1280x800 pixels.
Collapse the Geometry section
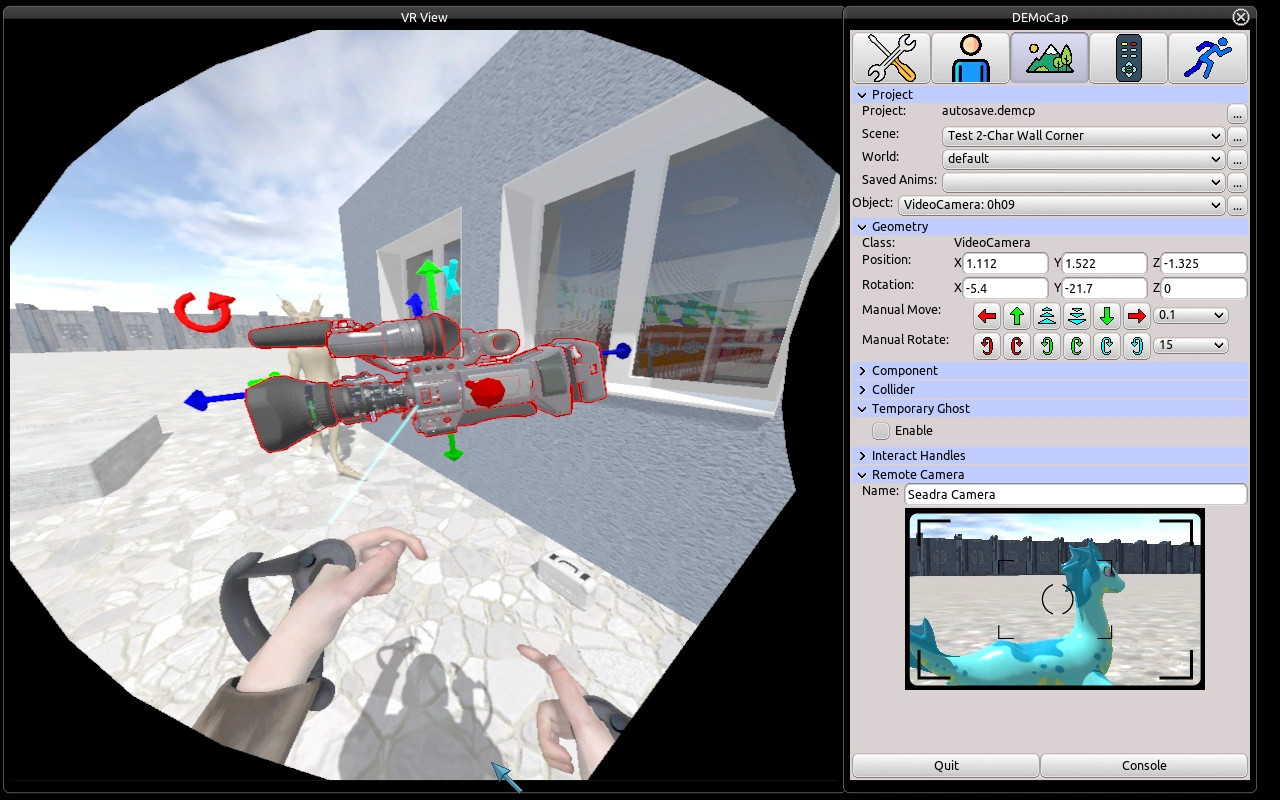899,227
